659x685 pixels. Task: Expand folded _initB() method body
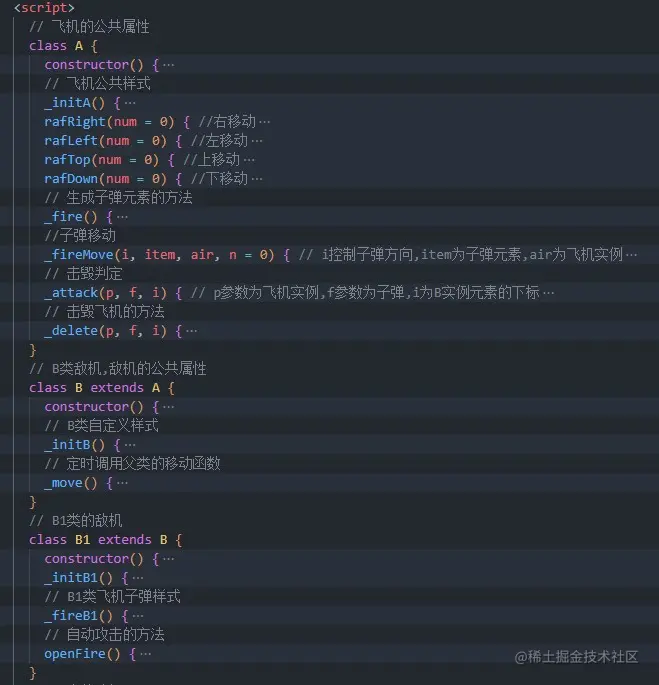(130, 445)
